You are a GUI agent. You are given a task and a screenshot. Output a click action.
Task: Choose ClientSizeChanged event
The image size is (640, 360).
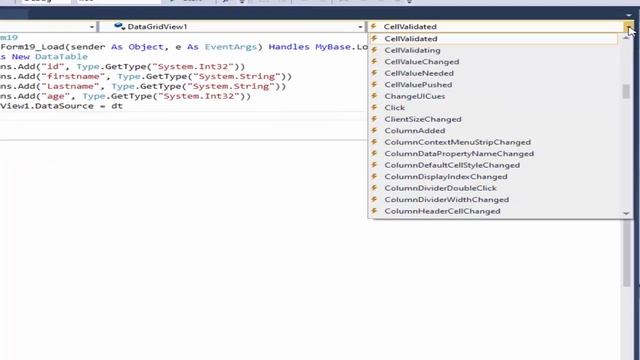tap(493, 119)
